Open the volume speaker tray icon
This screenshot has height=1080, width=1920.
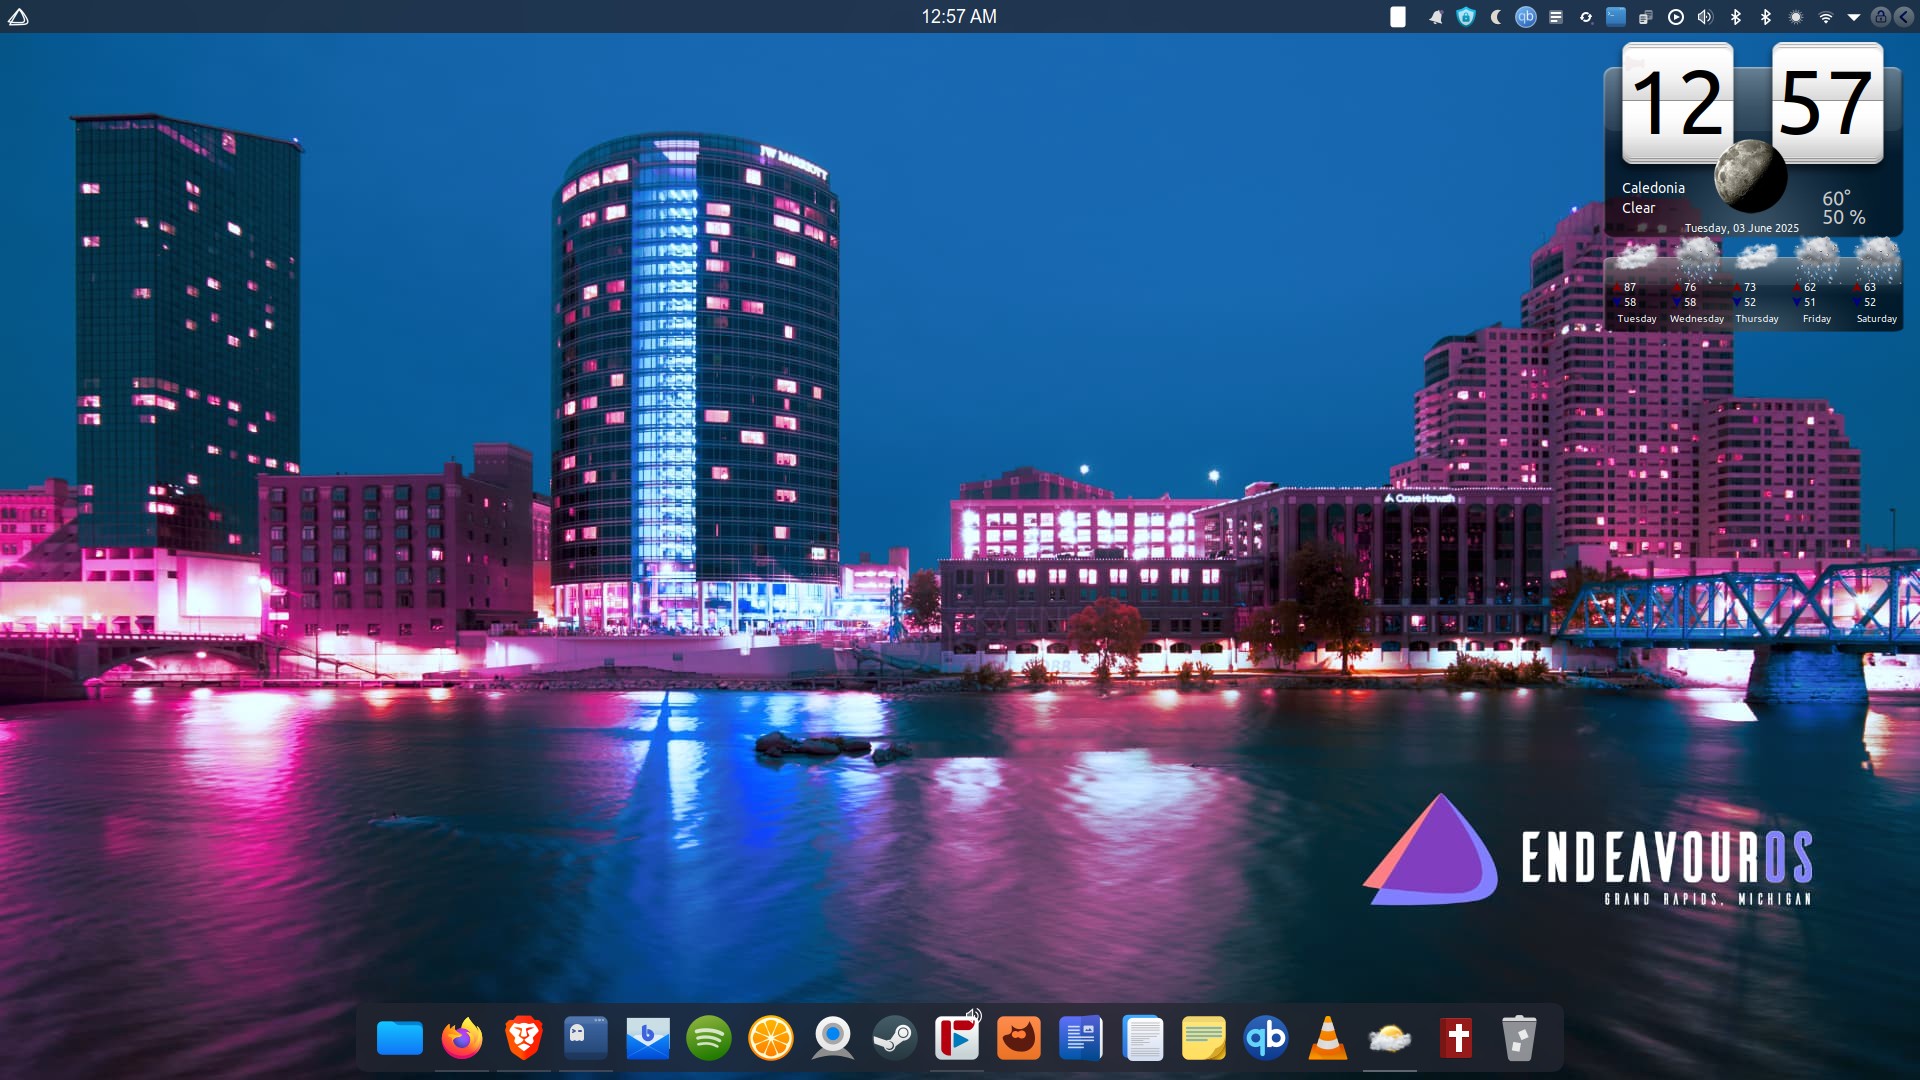(1706, 17)
